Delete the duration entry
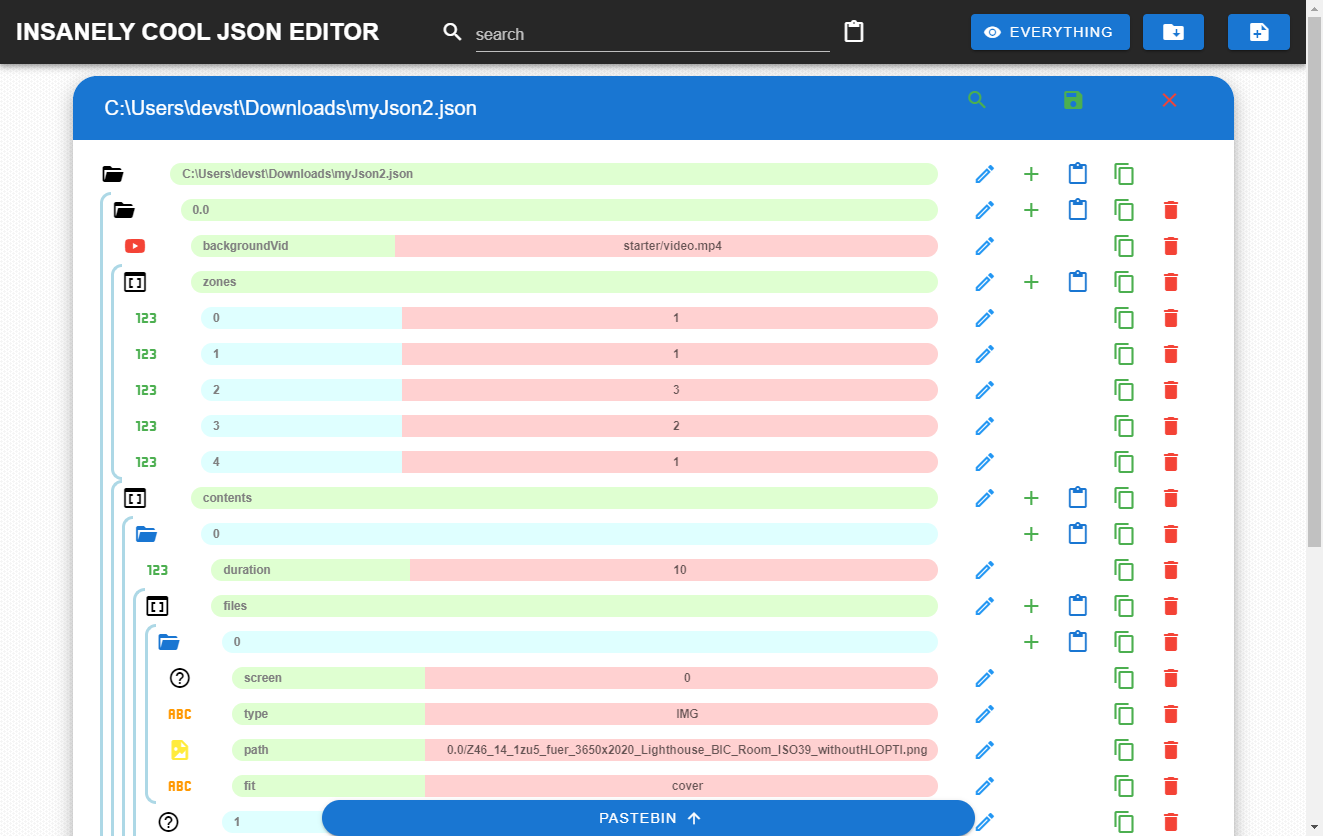Viewport: 1323px width, 836px height. [1171, 570]
